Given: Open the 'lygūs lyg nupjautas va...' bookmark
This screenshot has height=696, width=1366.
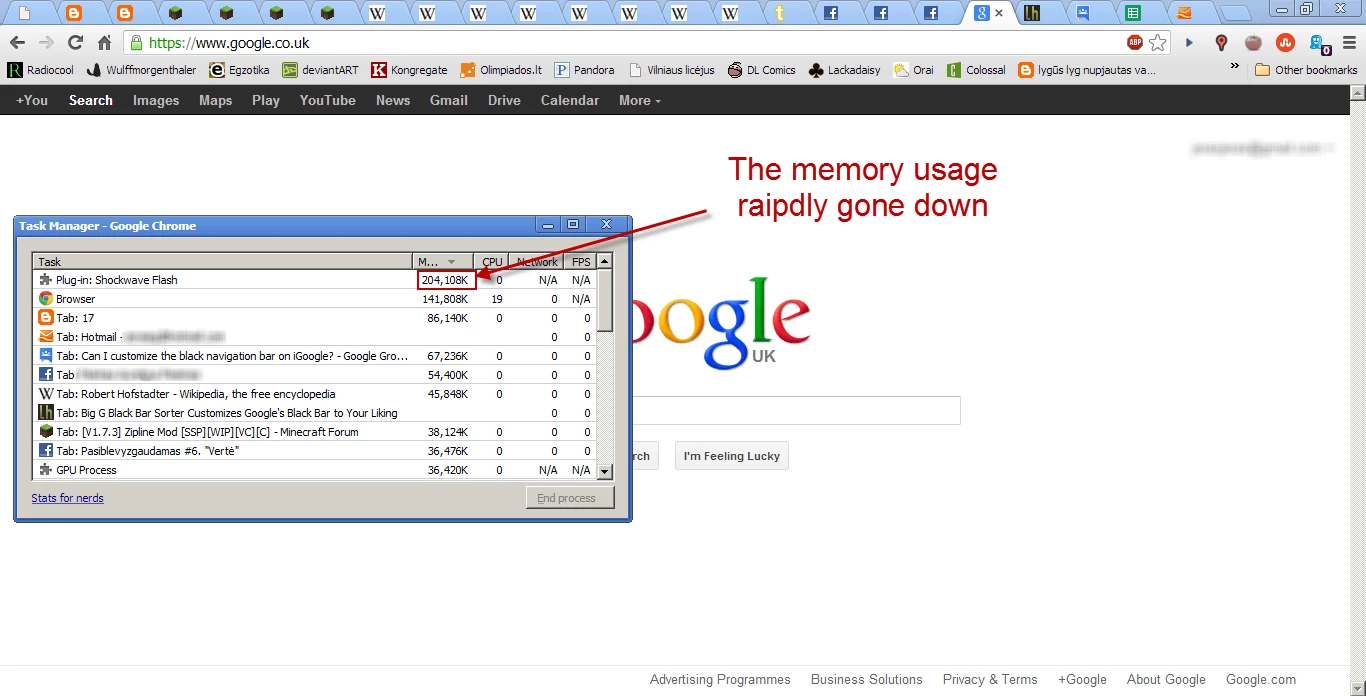Looking at the screenshot, I should tap(1087, 70).
